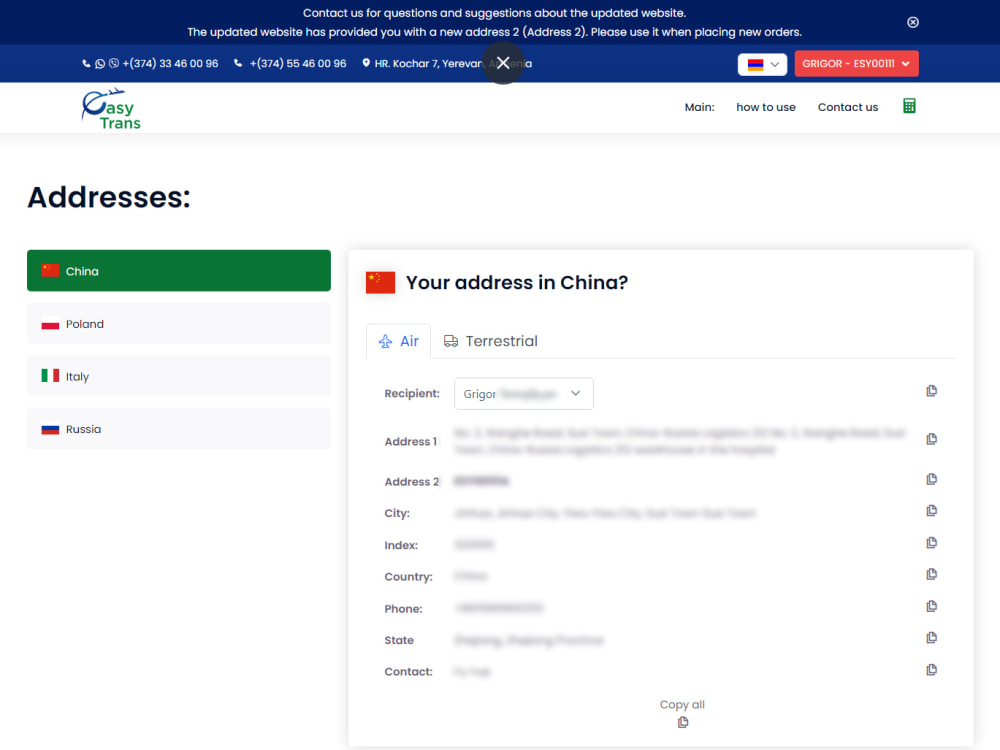Screen dimensions: 1000x750
Task: Copy the Contact value
Action: (x=931, y=670)
